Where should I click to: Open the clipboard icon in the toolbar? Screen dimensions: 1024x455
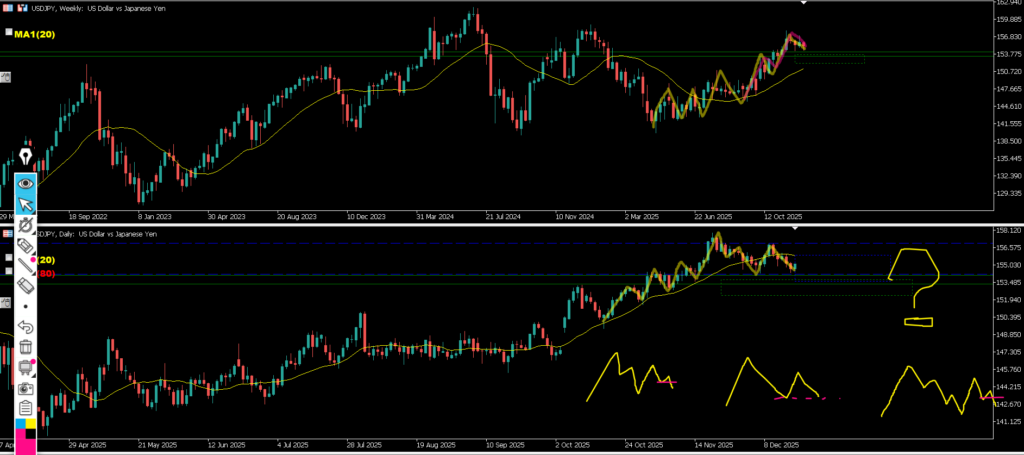[26, 408]
